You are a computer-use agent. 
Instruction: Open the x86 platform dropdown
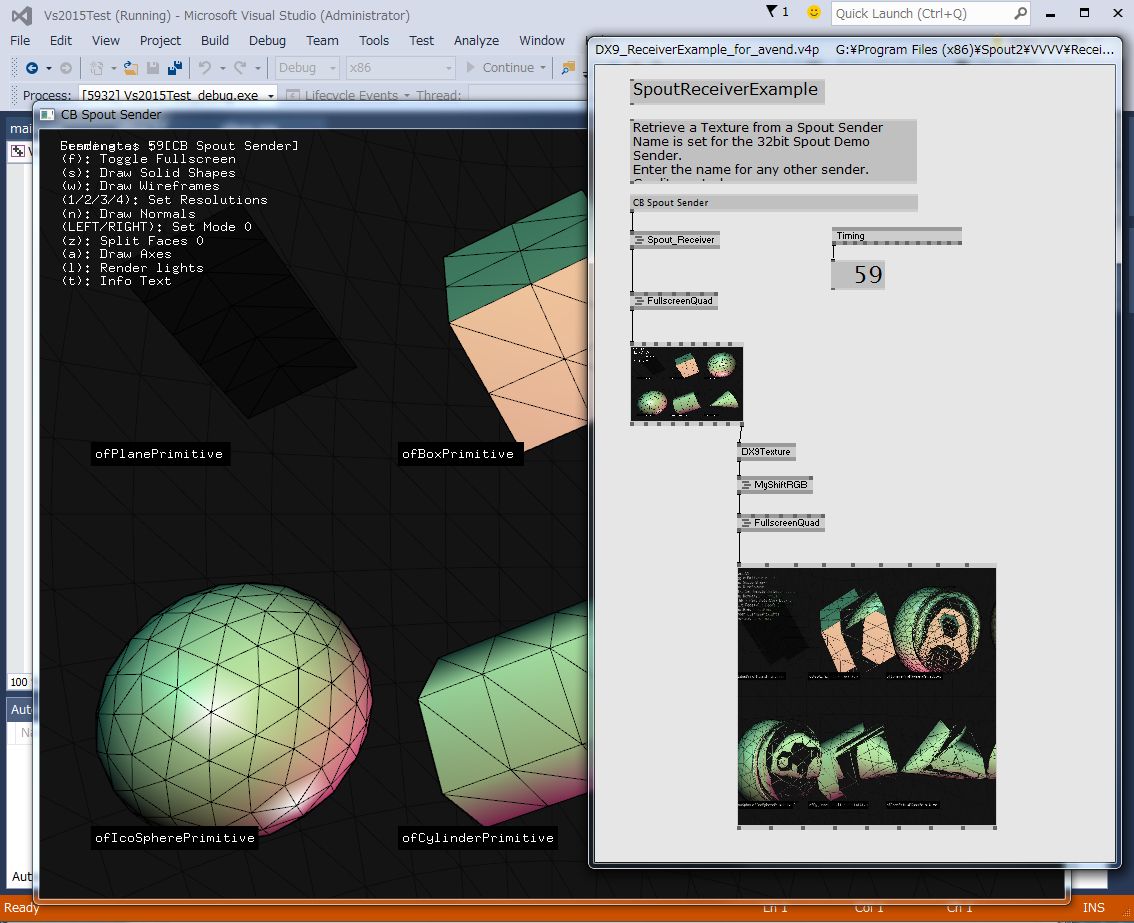449,68
